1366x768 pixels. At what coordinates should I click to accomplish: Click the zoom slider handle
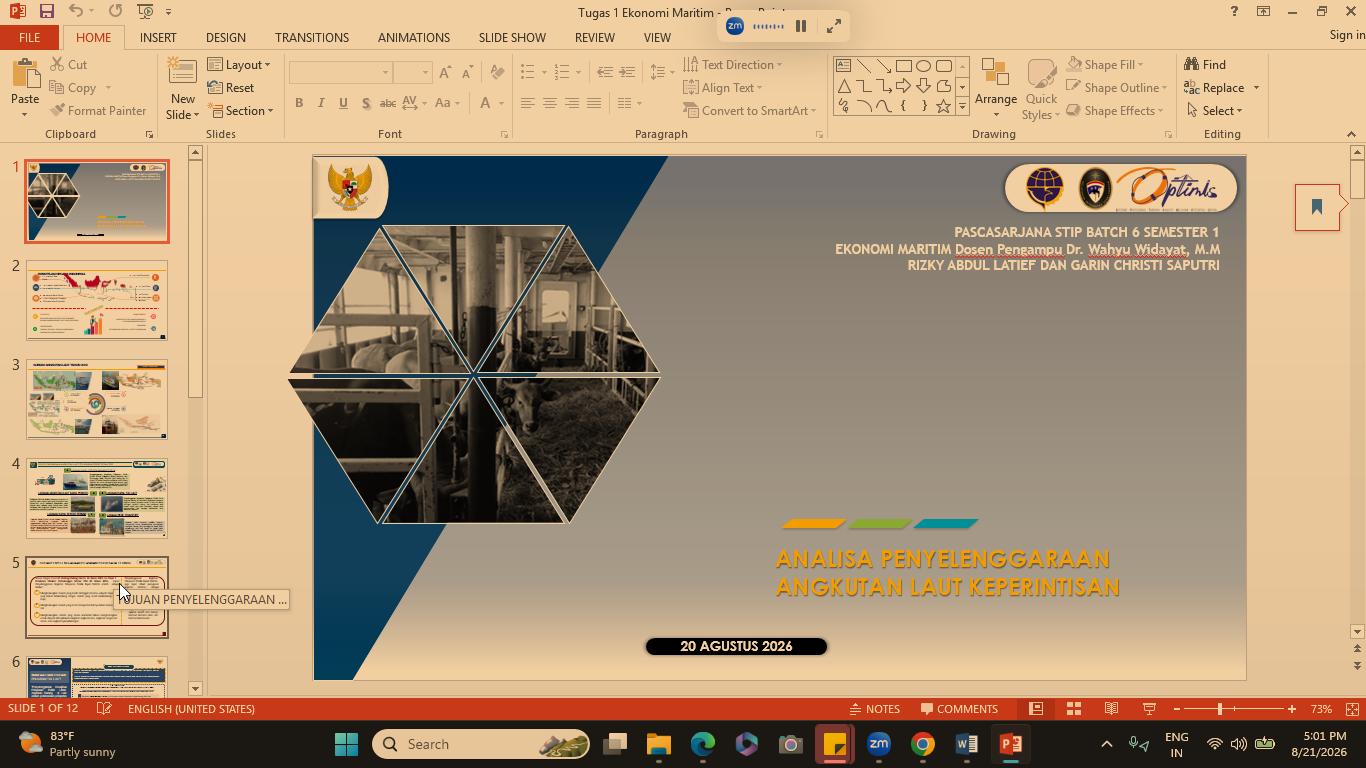click(x=1220, y=709)
